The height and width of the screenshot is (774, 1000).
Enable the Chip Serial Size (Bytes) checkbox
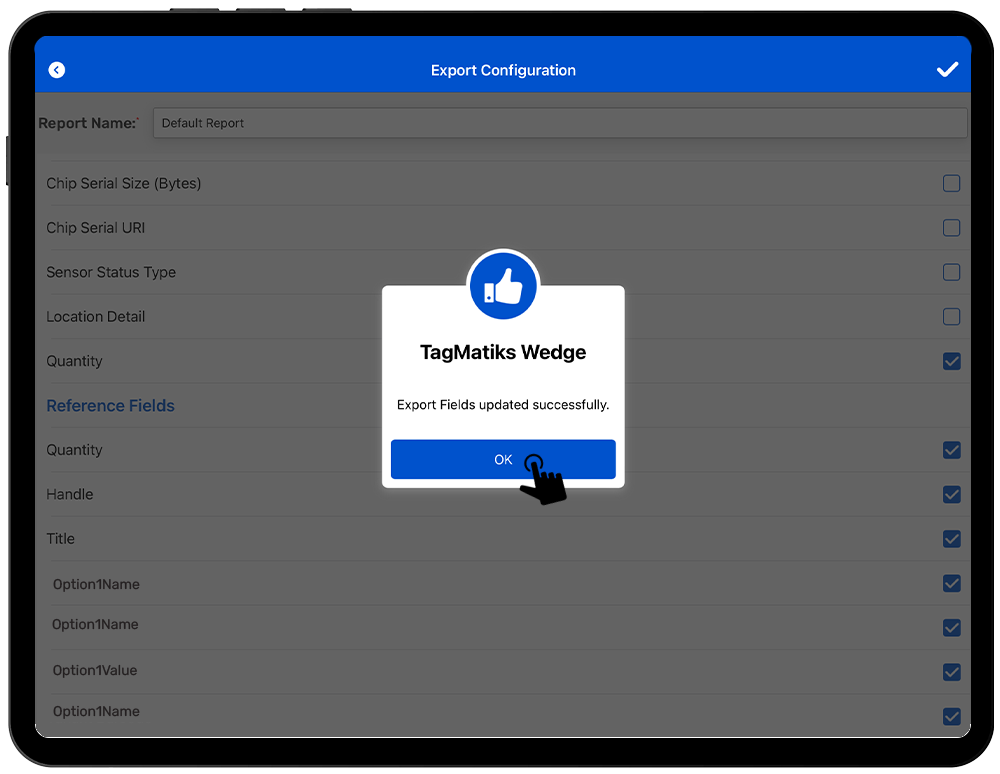951,183
